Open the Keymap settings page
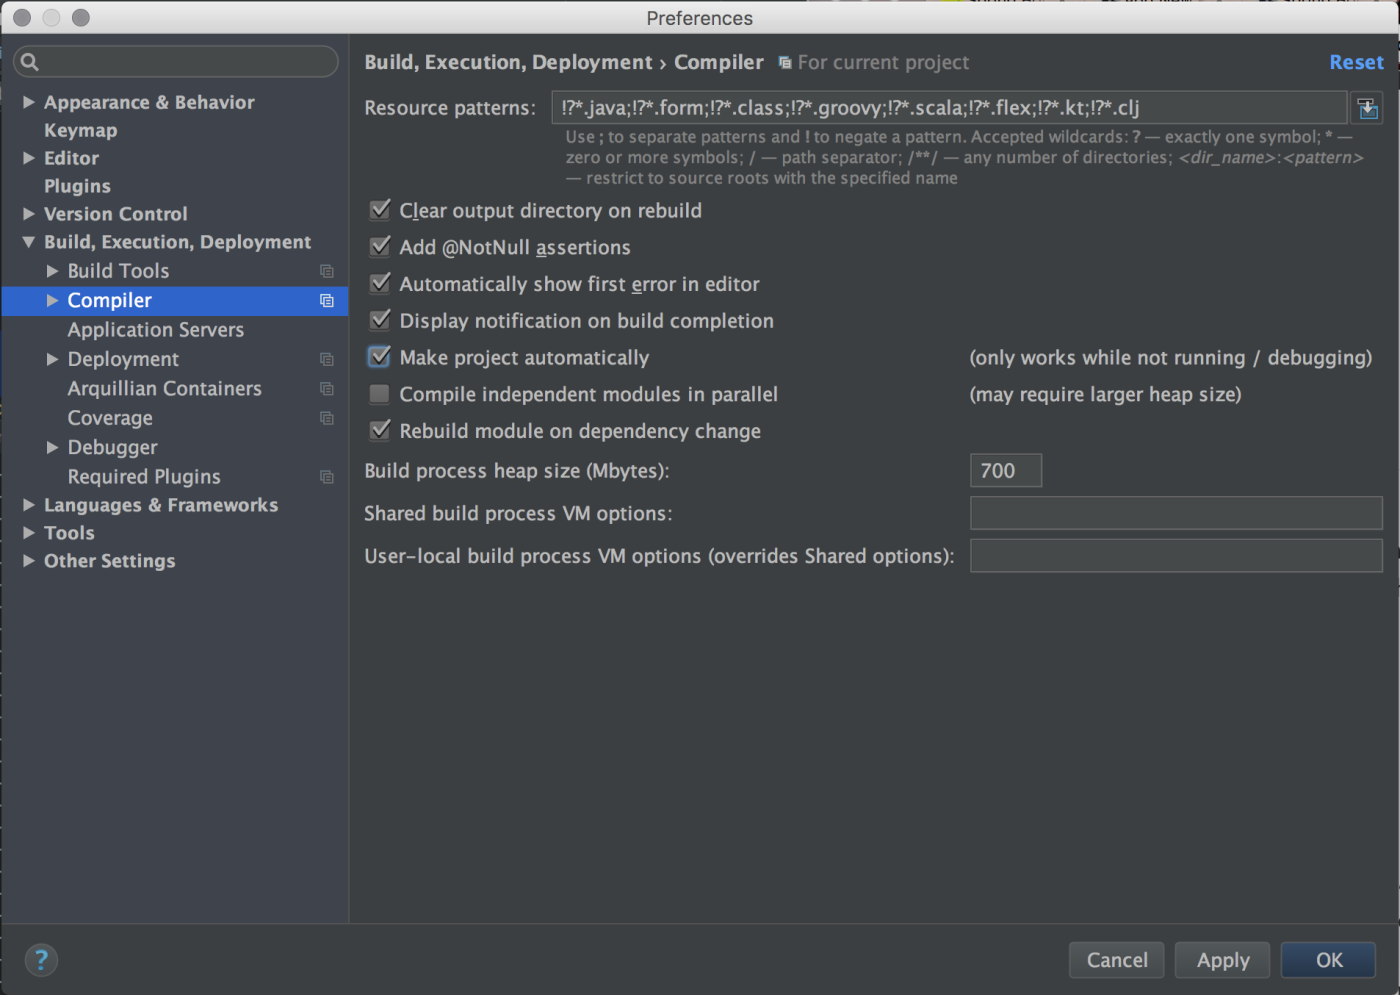 80,130
